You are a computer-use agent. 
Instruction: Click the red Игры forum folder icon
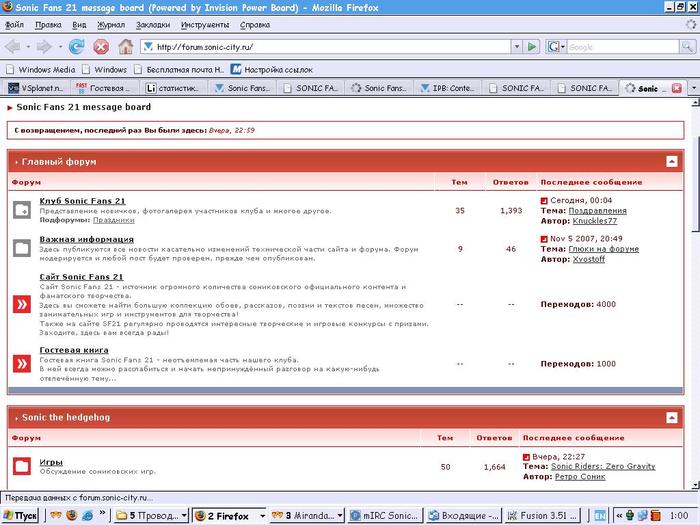click(x=22, y=467)
